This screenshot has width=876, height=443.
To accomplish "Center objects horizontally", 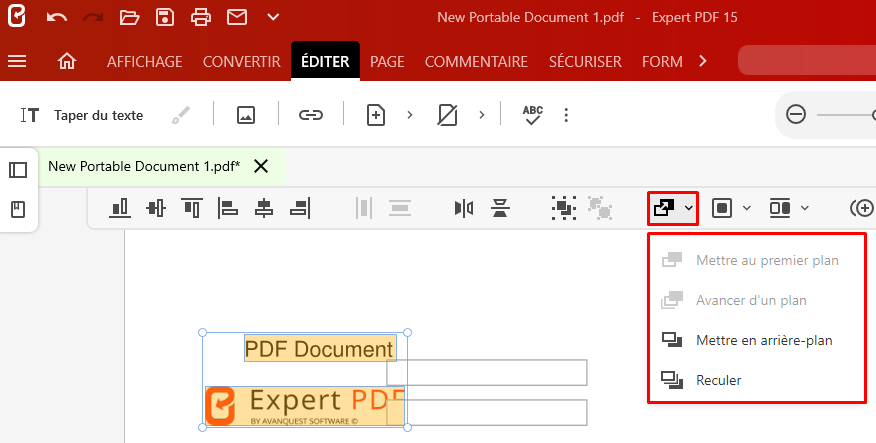I will pyautogui.click(x=264, y=208).
